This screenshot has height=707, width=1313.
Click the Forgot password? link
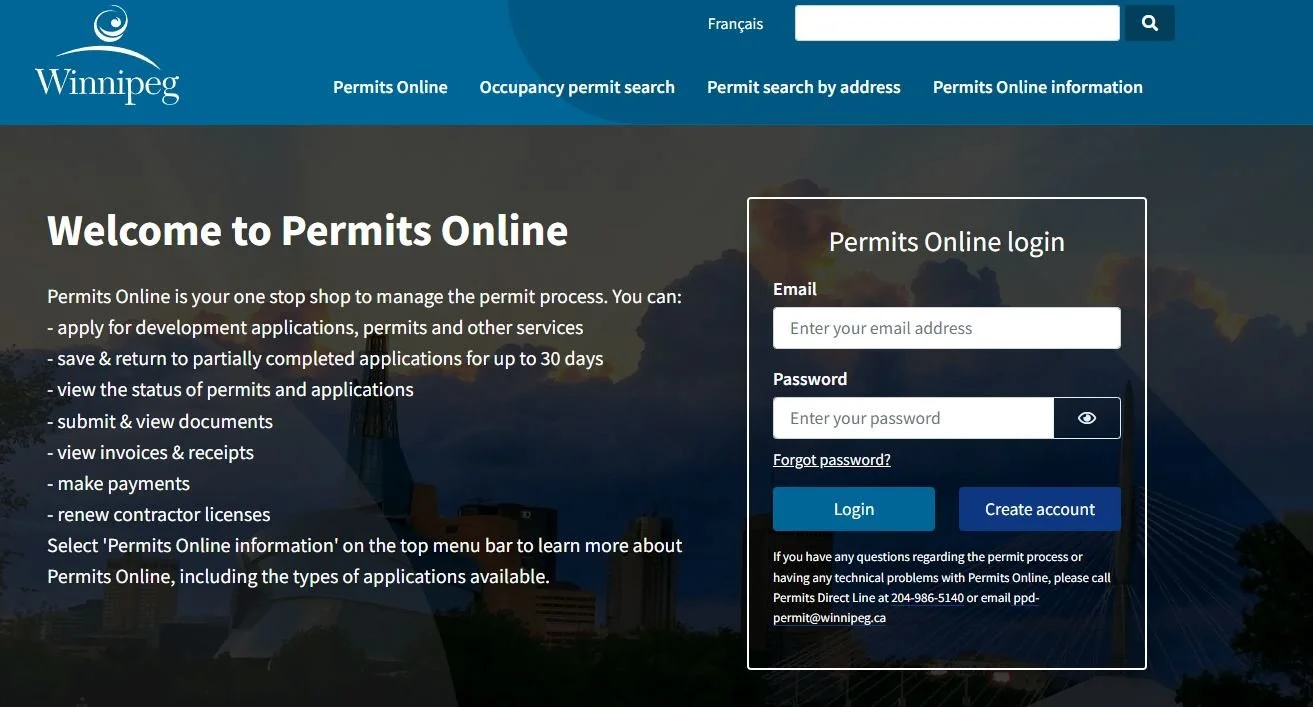832,460
